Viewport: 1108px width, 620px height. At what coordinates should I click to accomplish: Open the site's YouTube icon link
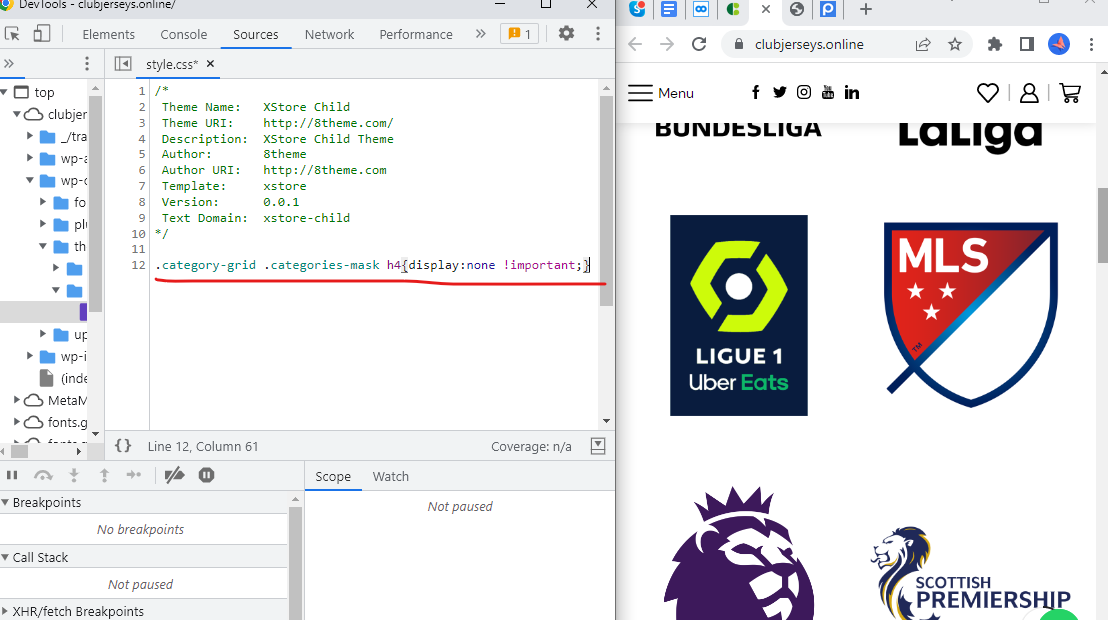pyautogui.click(x=827, y=93)
